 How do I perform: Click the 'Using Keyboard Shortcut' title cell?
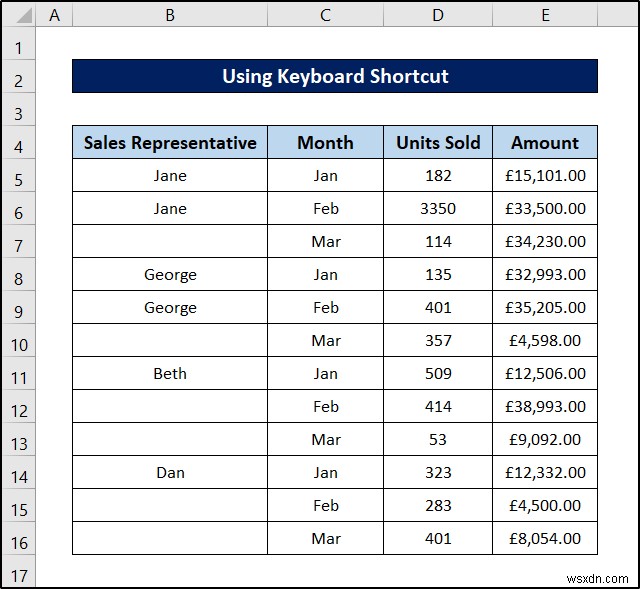(x=335, y=77)
